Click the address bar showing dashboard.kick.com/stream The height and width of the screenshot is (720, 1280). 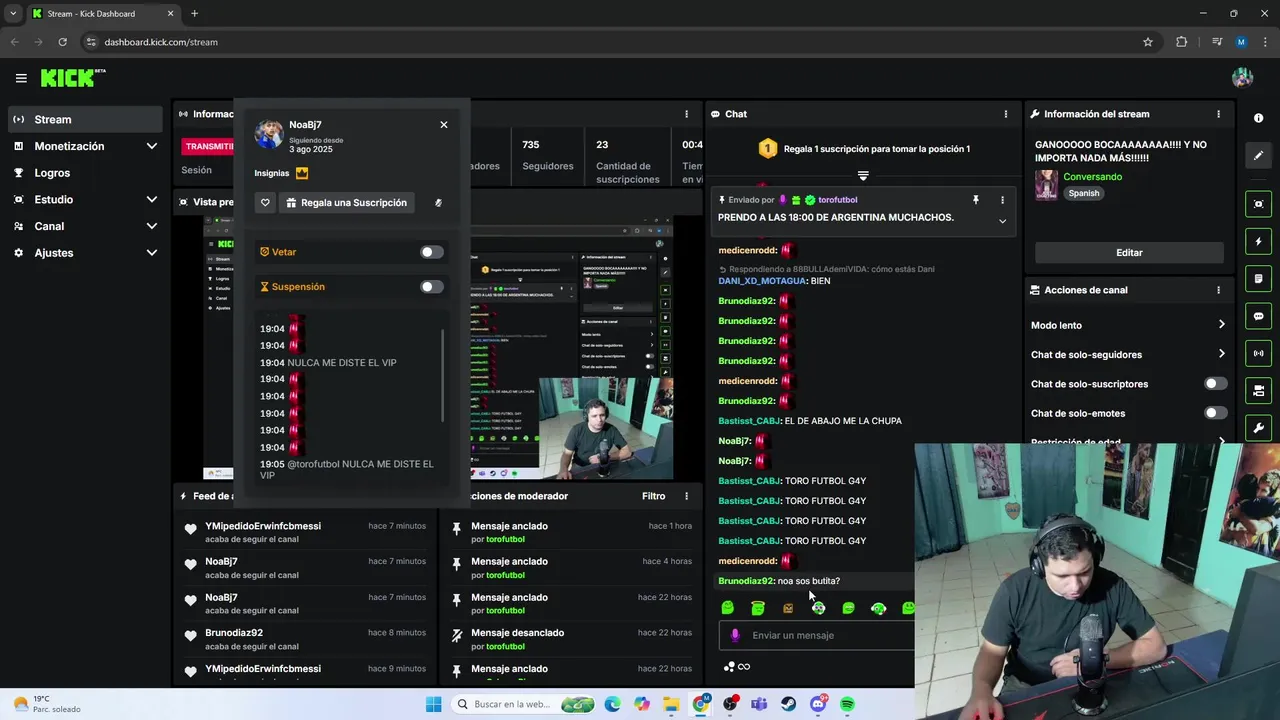610,42
